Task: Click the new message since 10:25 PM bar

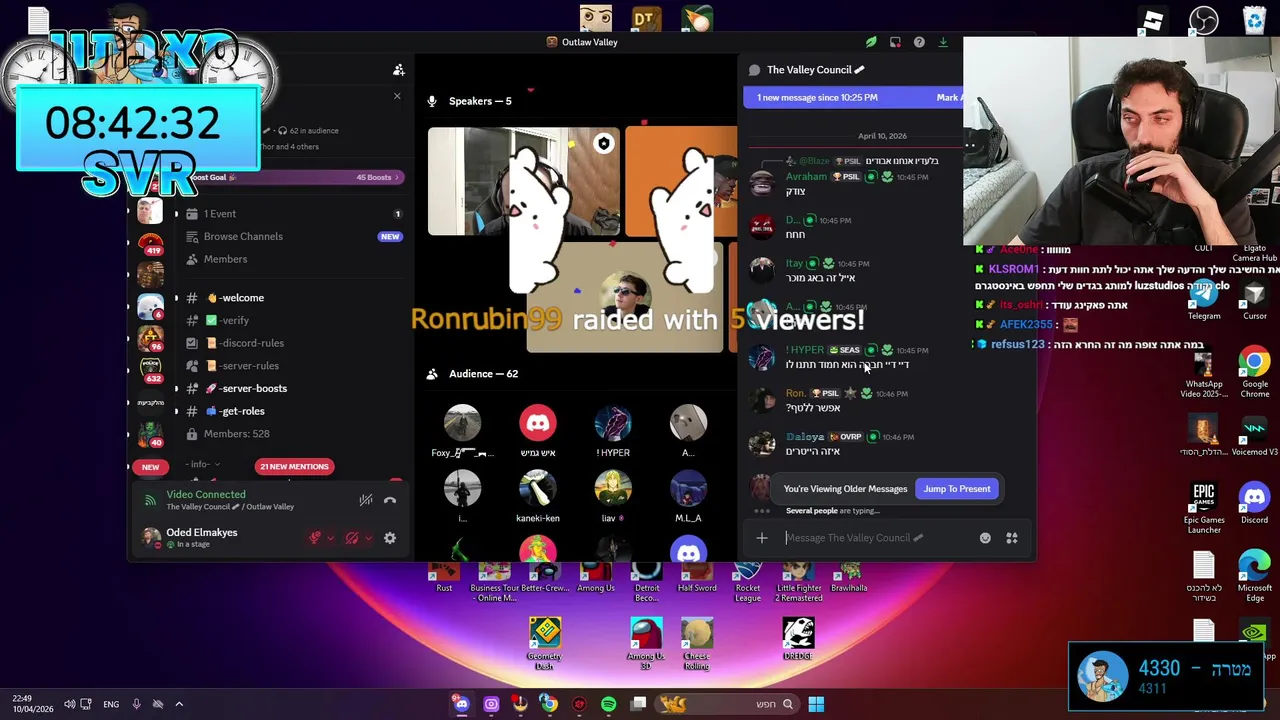Action: click(852, 97)
